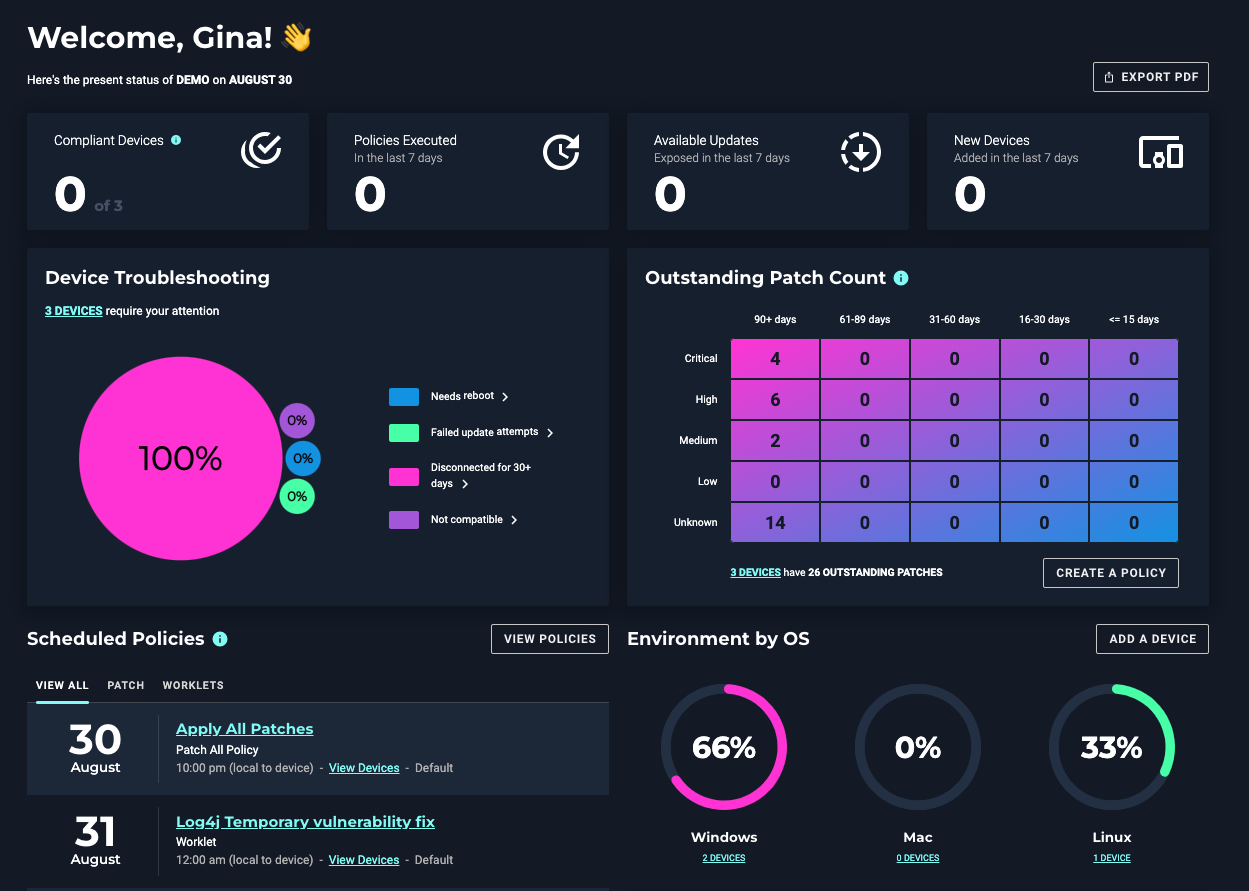The height and width of the screenshot is (891, 1249).
Task: Switch to the WORKLETS tab
Action: 192,685
